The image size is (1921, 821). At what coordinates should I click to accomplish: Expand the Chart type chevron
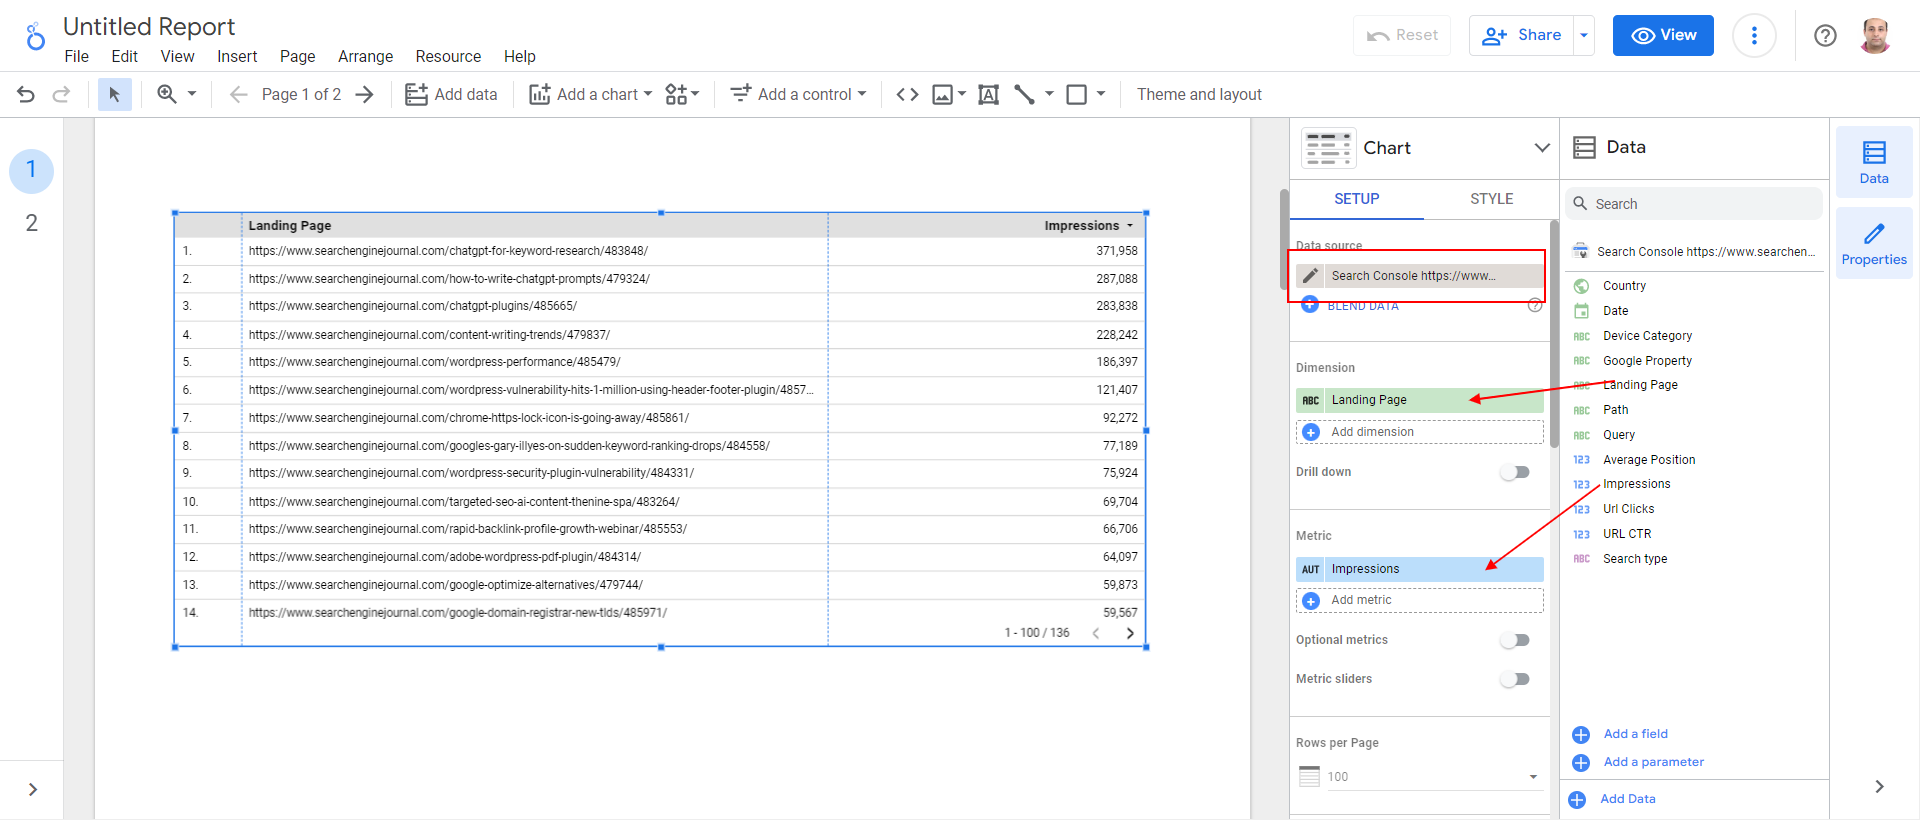(x=1542, y=148)
